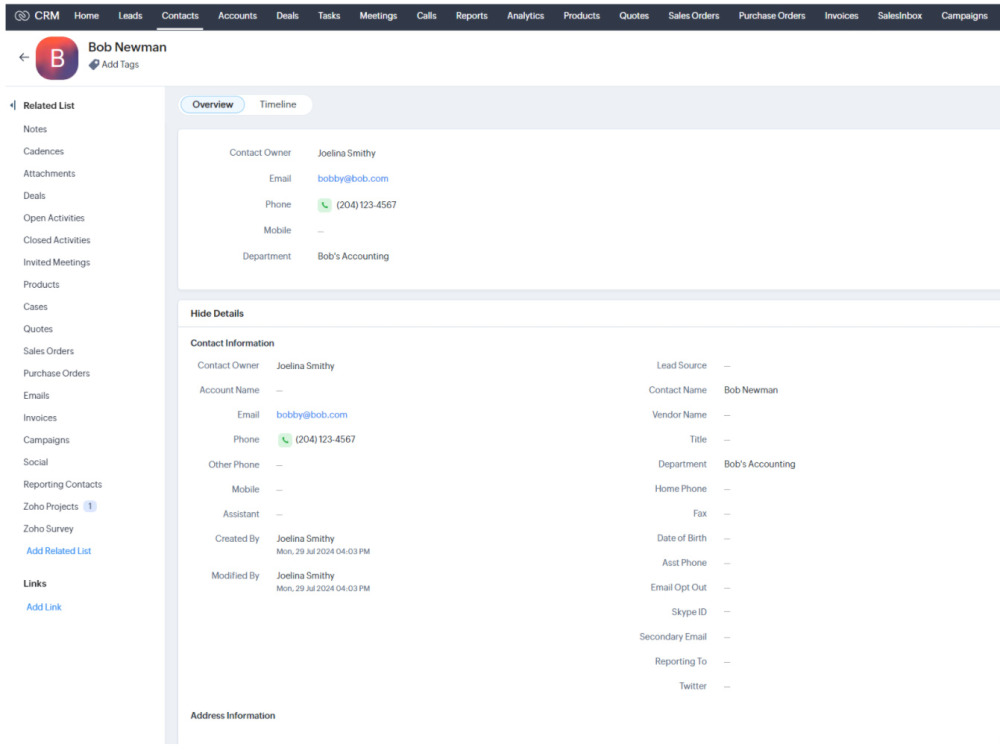The width and height of the screenshot is (1000, 750).
Task: Open the Analytics module
Action: pyautogui.click(x=526, y=15)
